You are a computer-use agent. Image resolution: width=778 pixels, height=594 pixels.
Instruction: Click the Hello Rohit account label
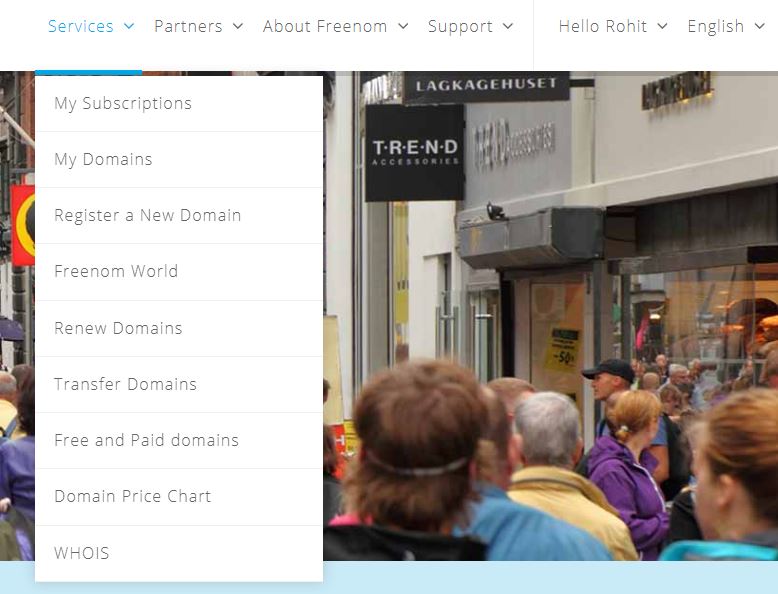tap(602, 26)
